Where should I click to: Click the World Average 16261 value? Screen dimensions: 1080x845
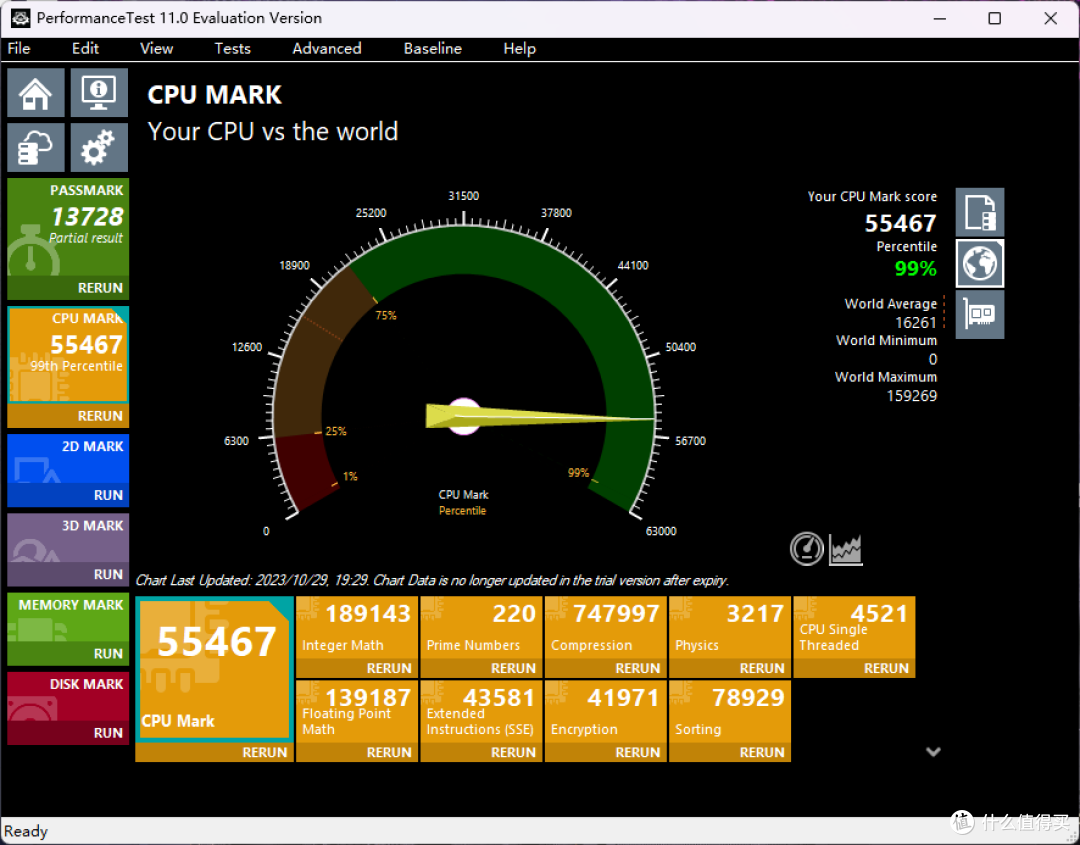pos(915,322)
